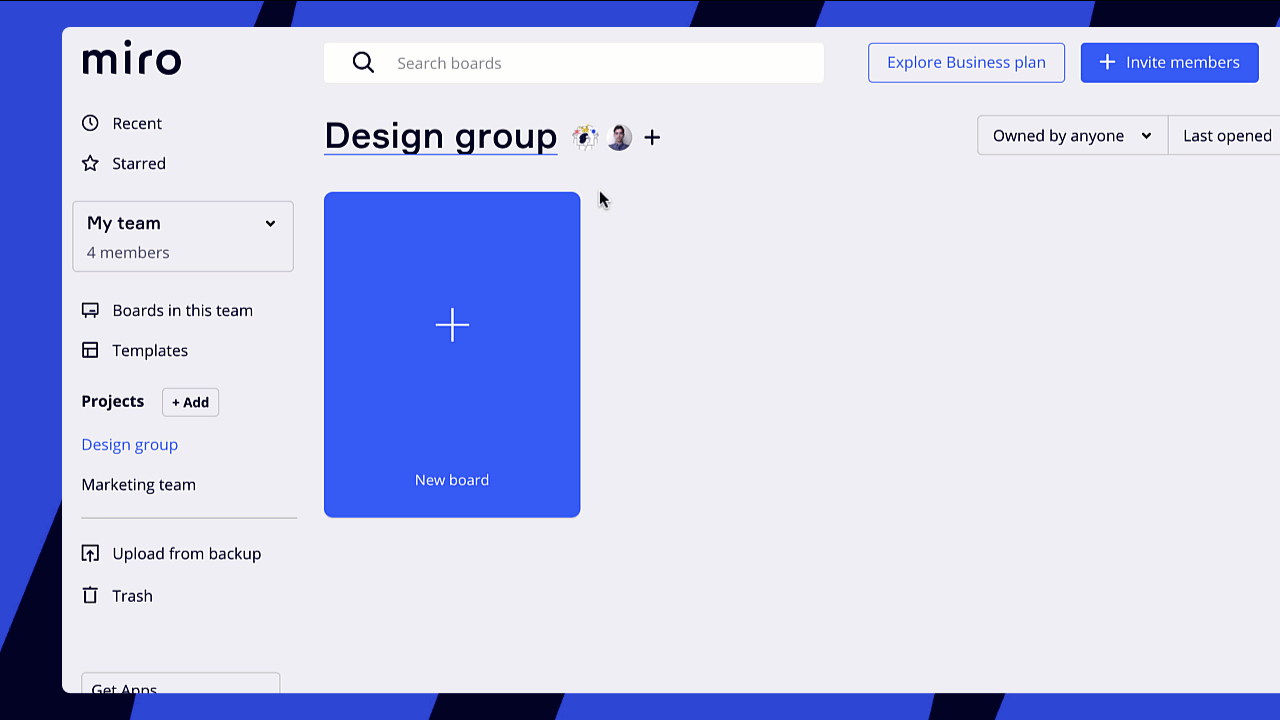Open the Last opened sort dropdown

[x=1226, y=136]
